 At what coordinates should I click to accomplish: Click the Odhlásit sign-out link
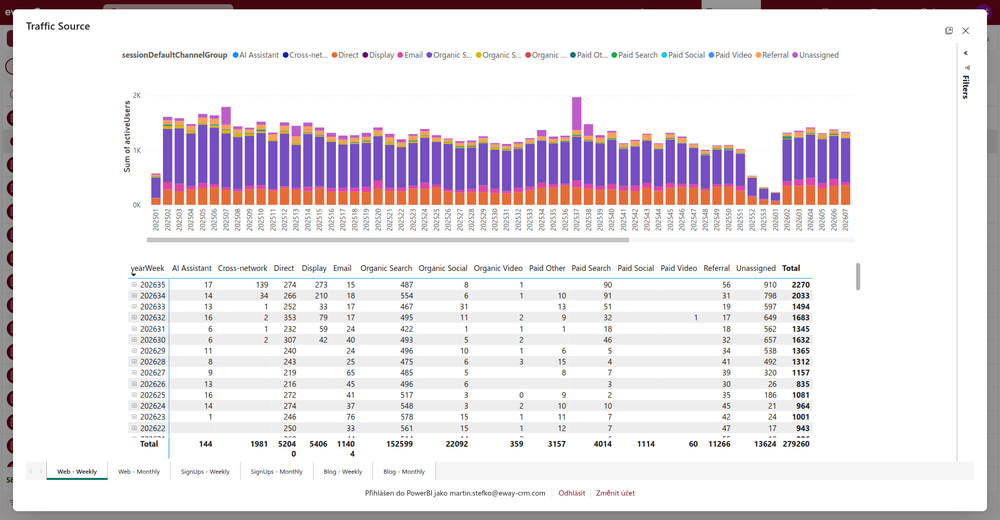click(571, 493)
